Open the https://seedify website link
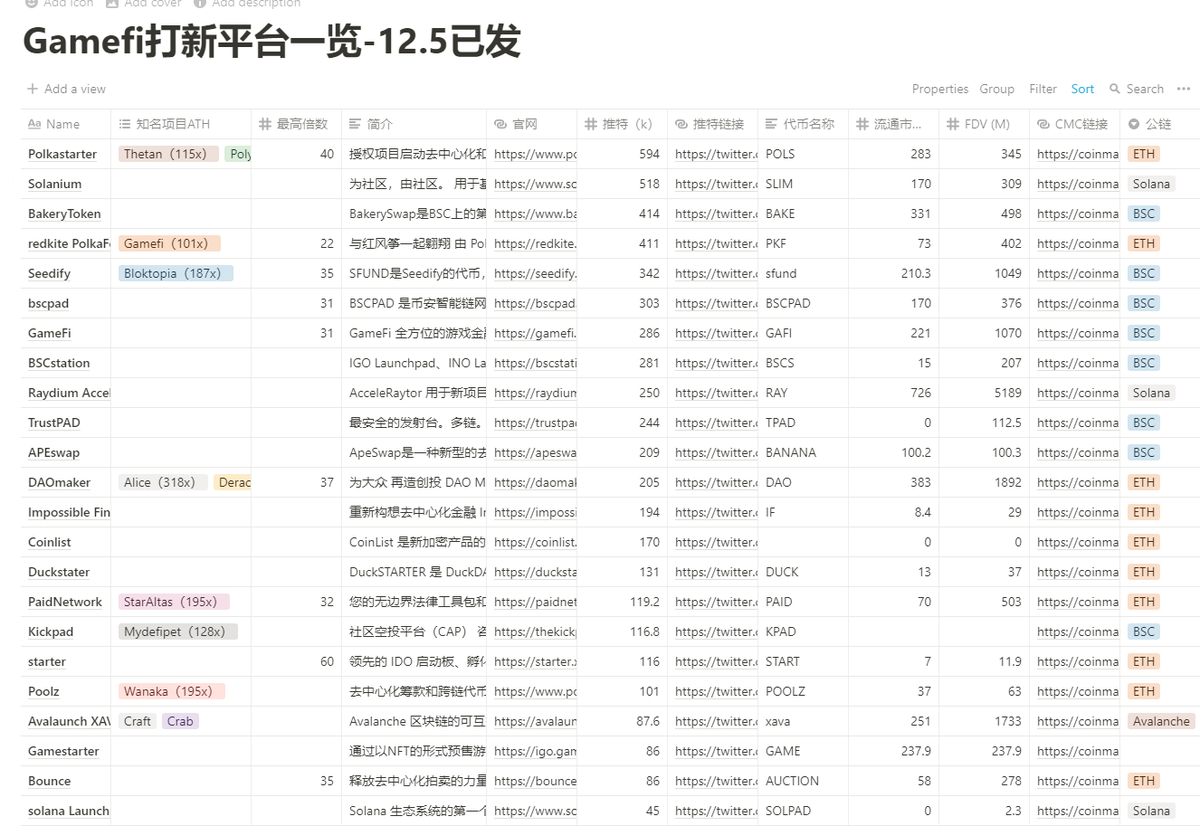The image size is (1200, 826). (x=535, y=273)
